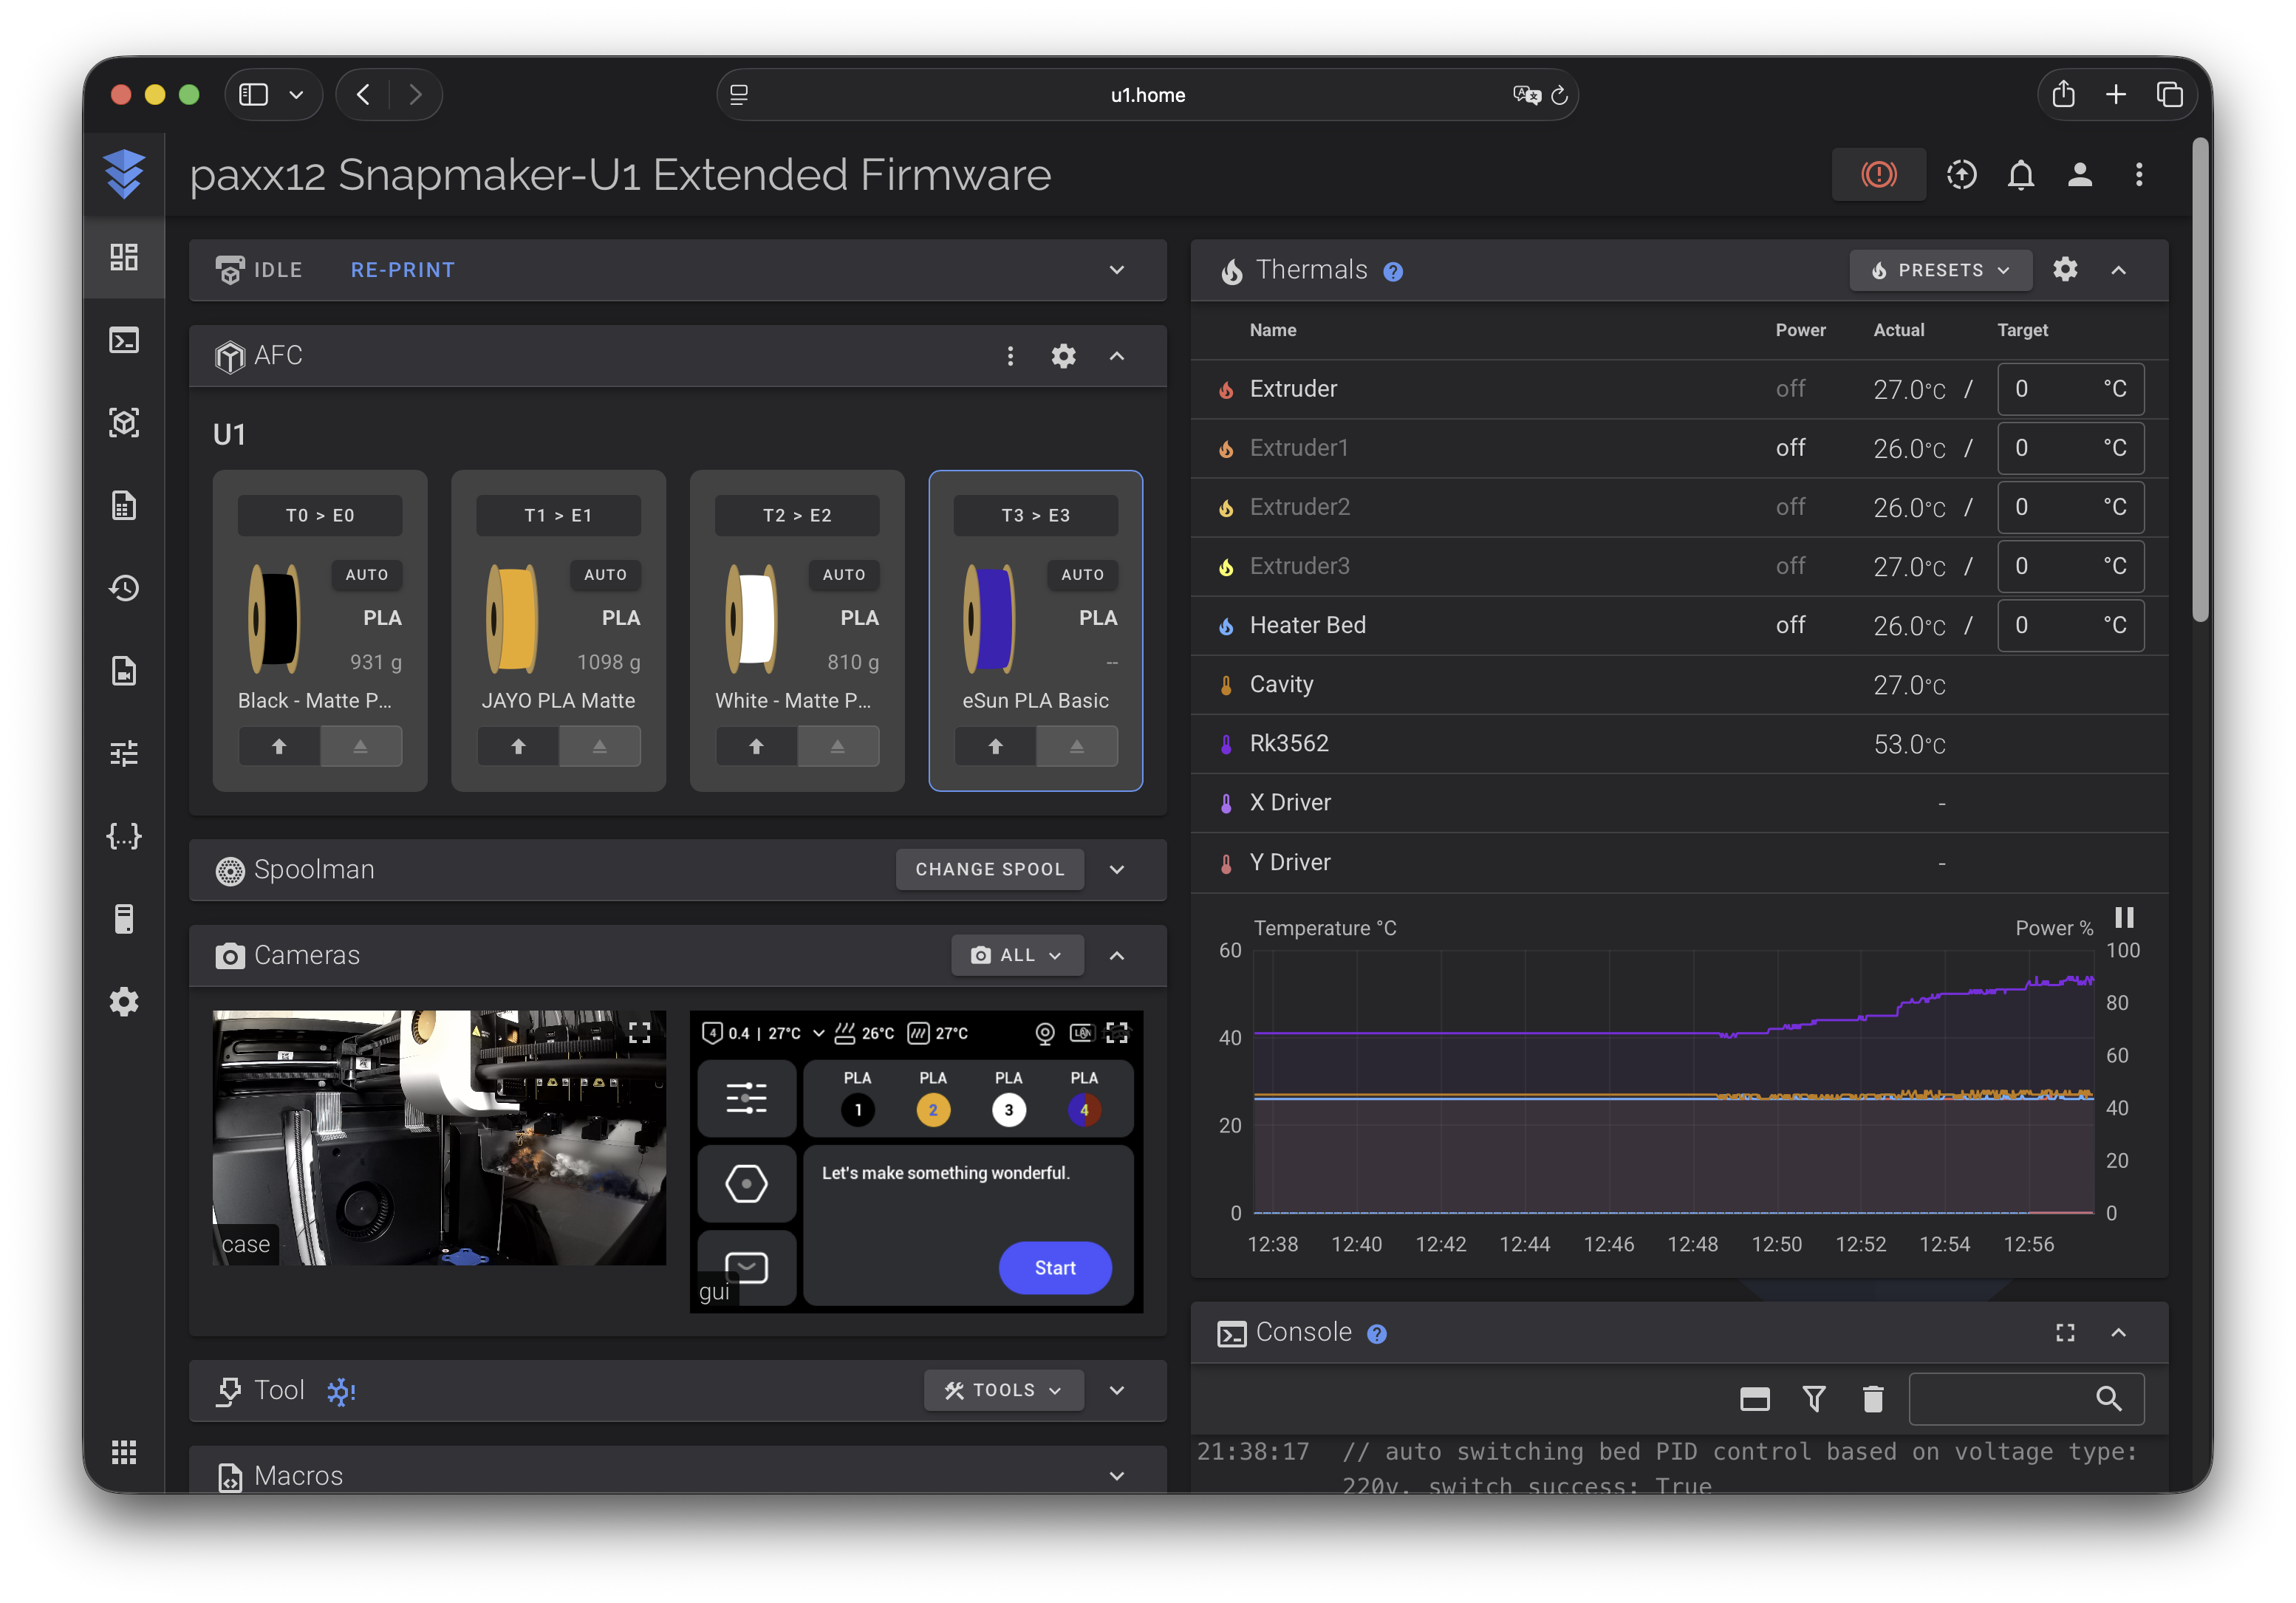Set the Heater Bed target temperature field

tap(2070, 626)
